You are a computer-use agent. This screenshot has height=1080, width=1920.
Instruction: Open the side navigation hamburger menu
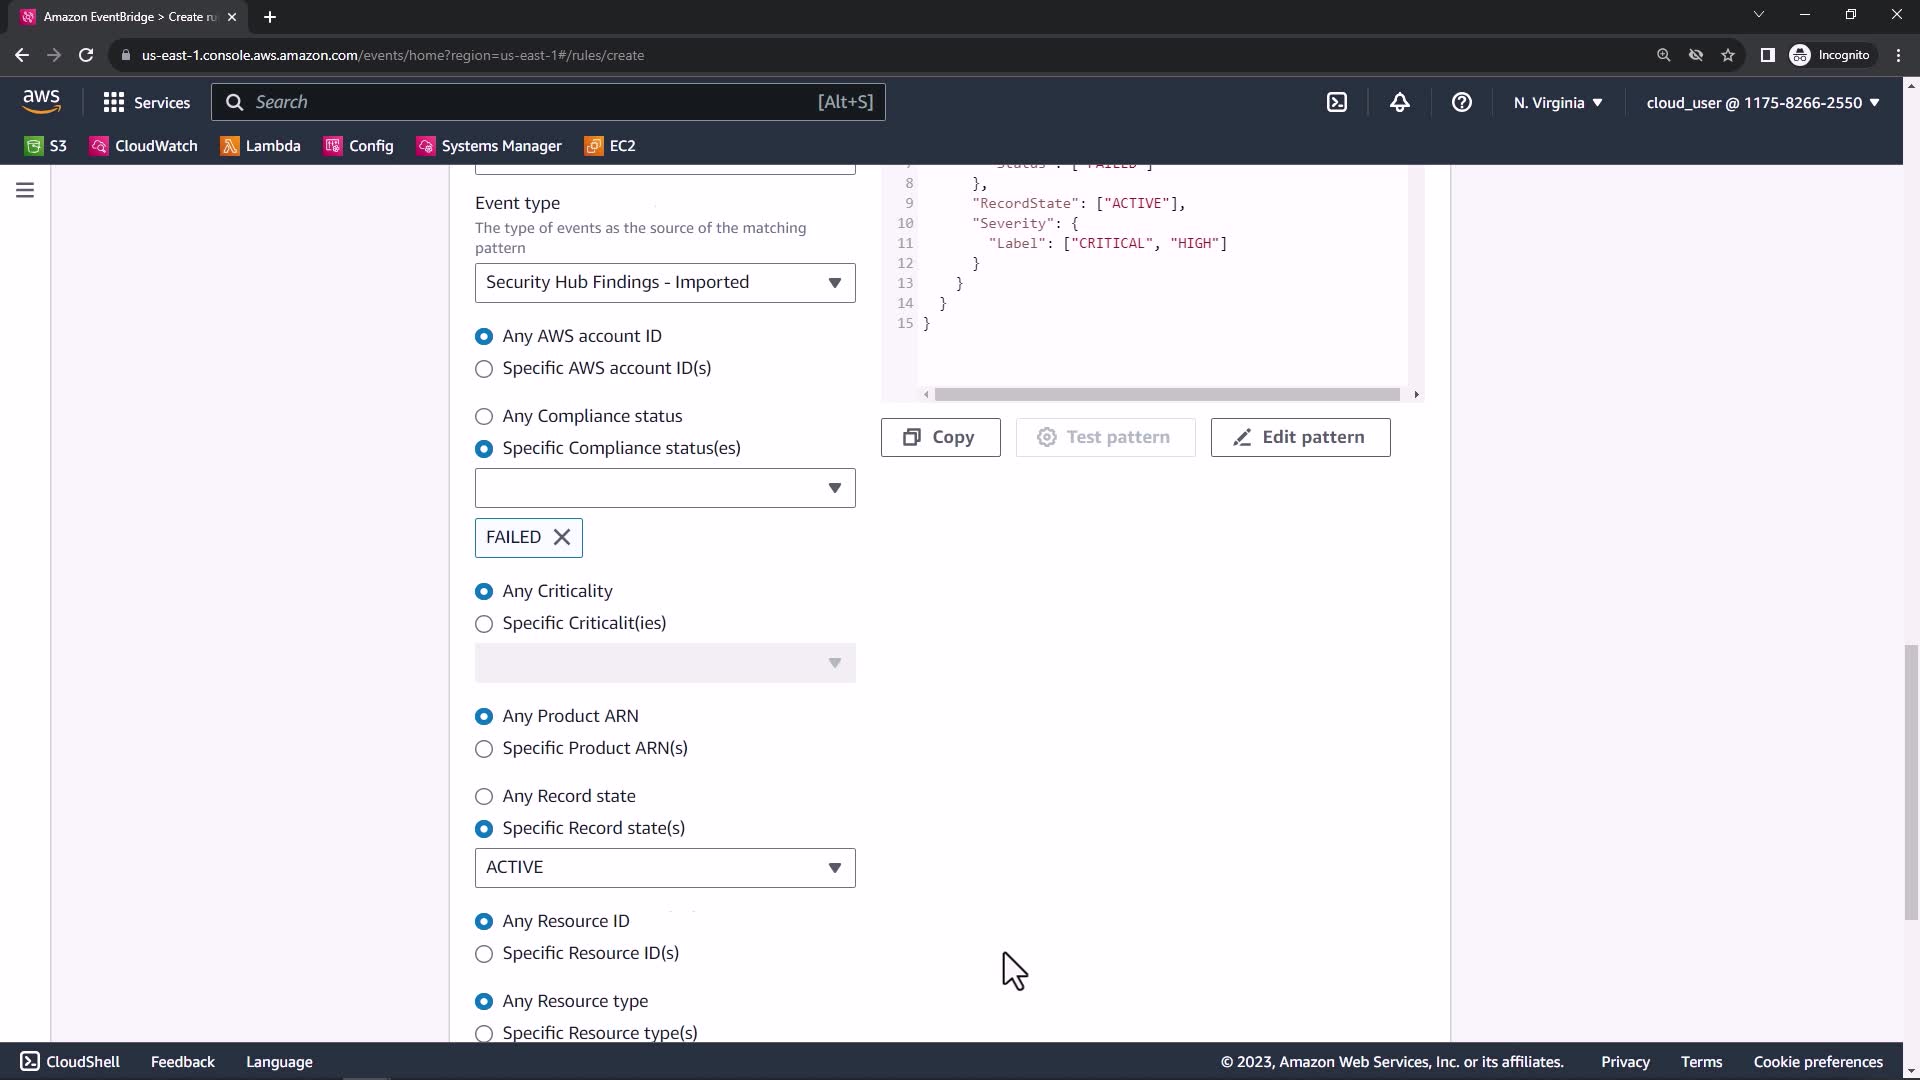[25, 190]
